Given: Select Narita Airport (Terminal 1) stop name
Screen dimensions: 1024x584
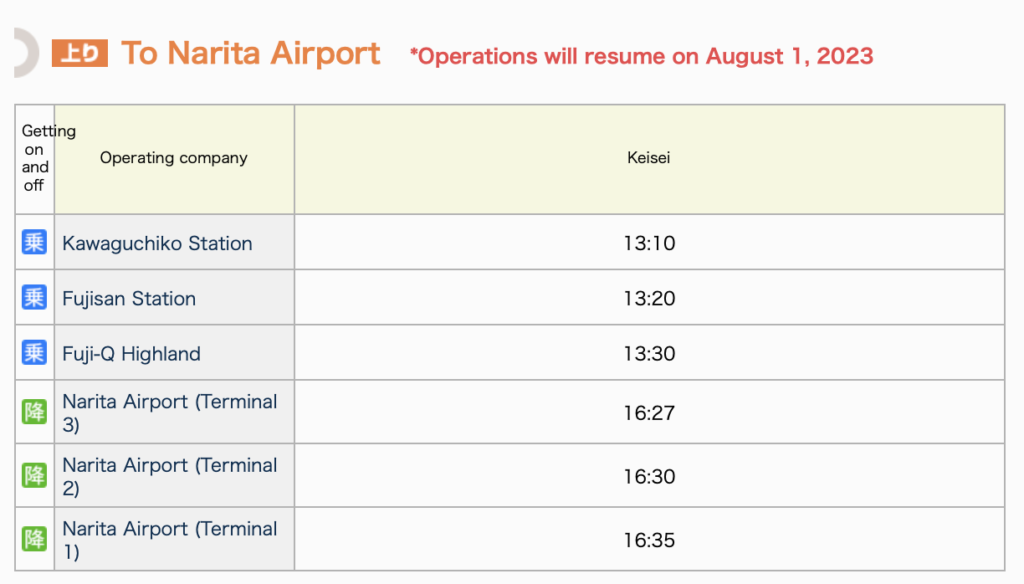Looking at the screenshot, I should tap(170, 540).
